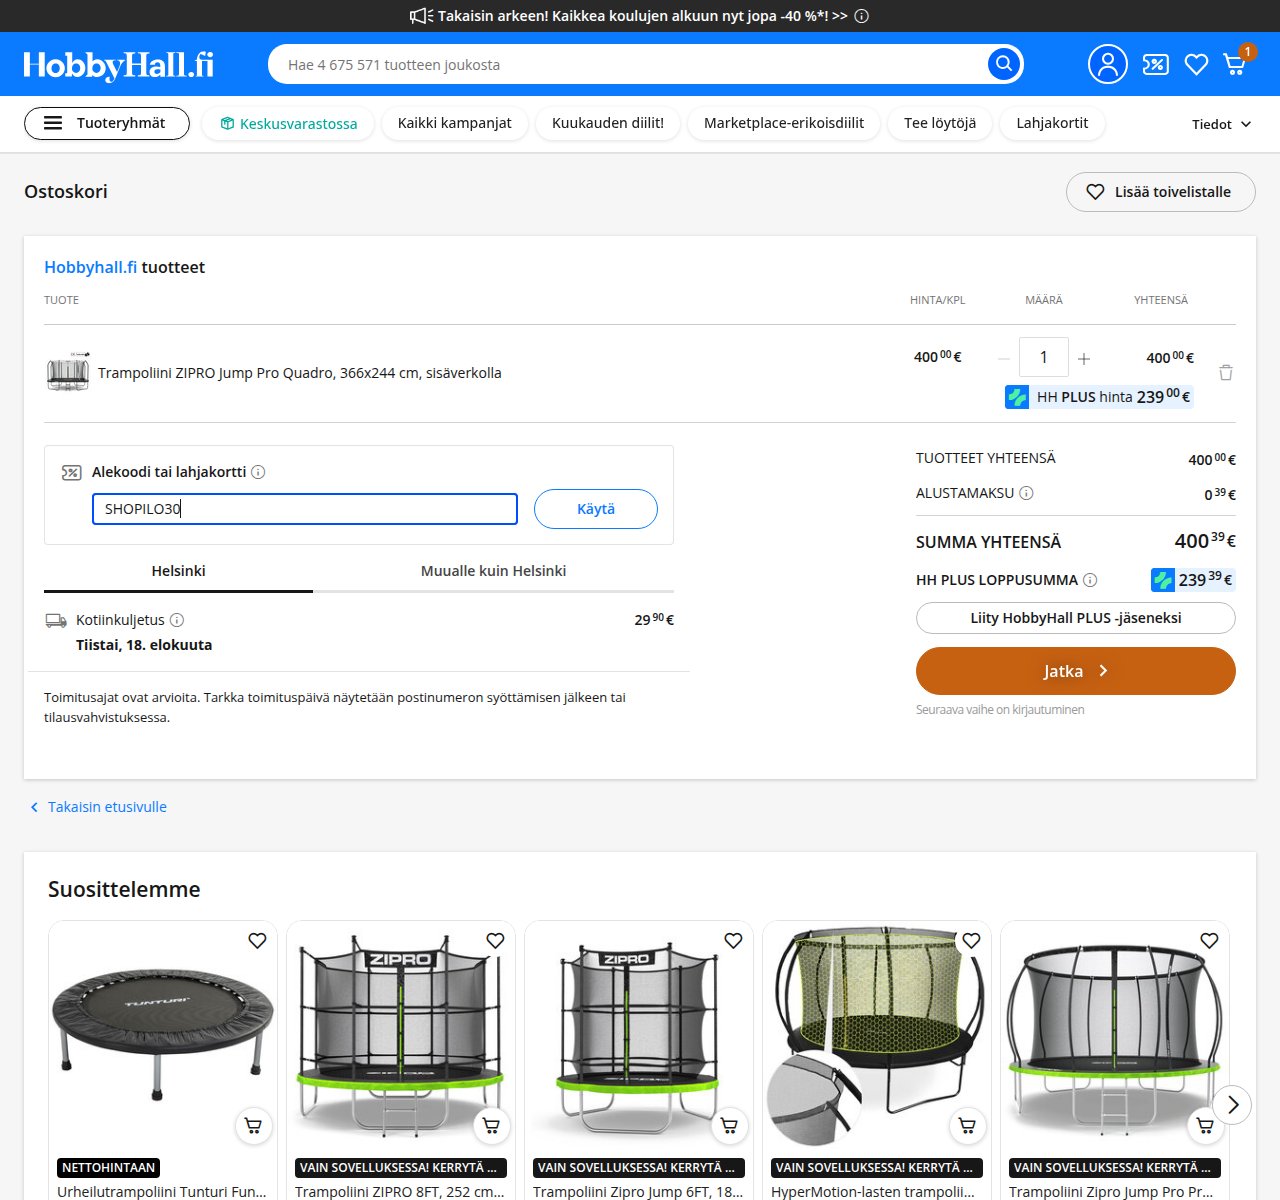Viewport: 1280px width, 1200px height.
Task: Continue checkout with Jatka button
Action: coord(1076,671)
